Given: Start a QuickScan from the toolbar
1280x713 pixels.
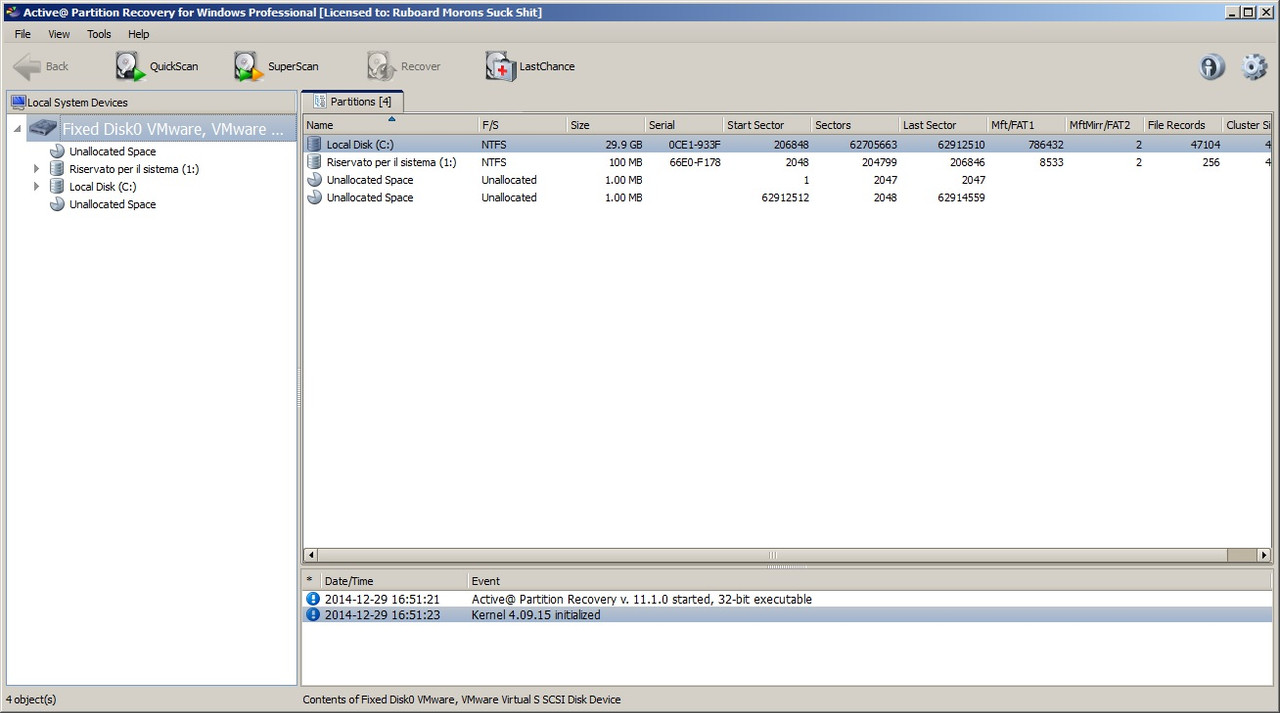Looking at the screenshot, I should click(157, 67).
